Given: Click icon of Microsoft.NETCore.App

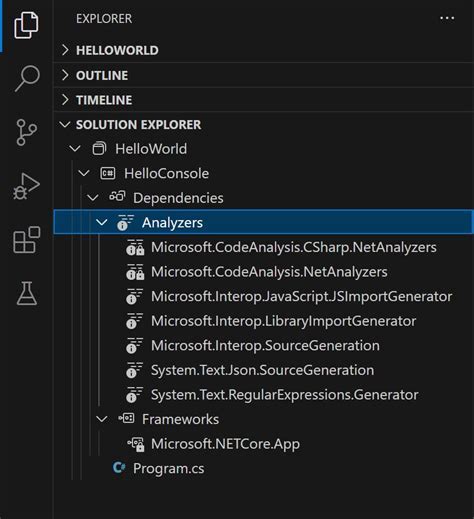Looking at the screenshot, I should [136, 444].
